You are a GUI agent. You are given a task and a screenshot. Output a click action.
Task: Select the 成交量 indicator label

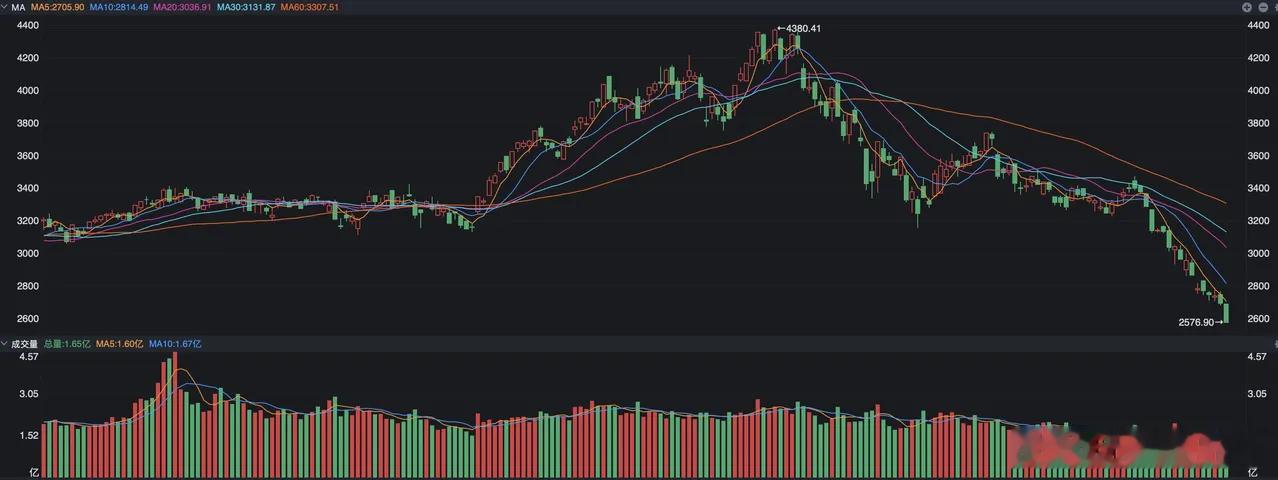[x=25, y=344]
